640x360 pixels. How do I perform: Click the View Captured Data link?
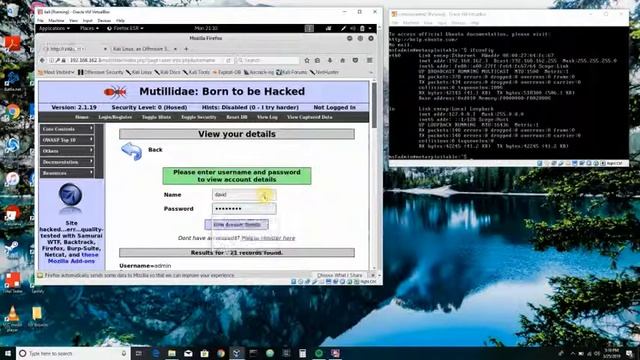309,117
